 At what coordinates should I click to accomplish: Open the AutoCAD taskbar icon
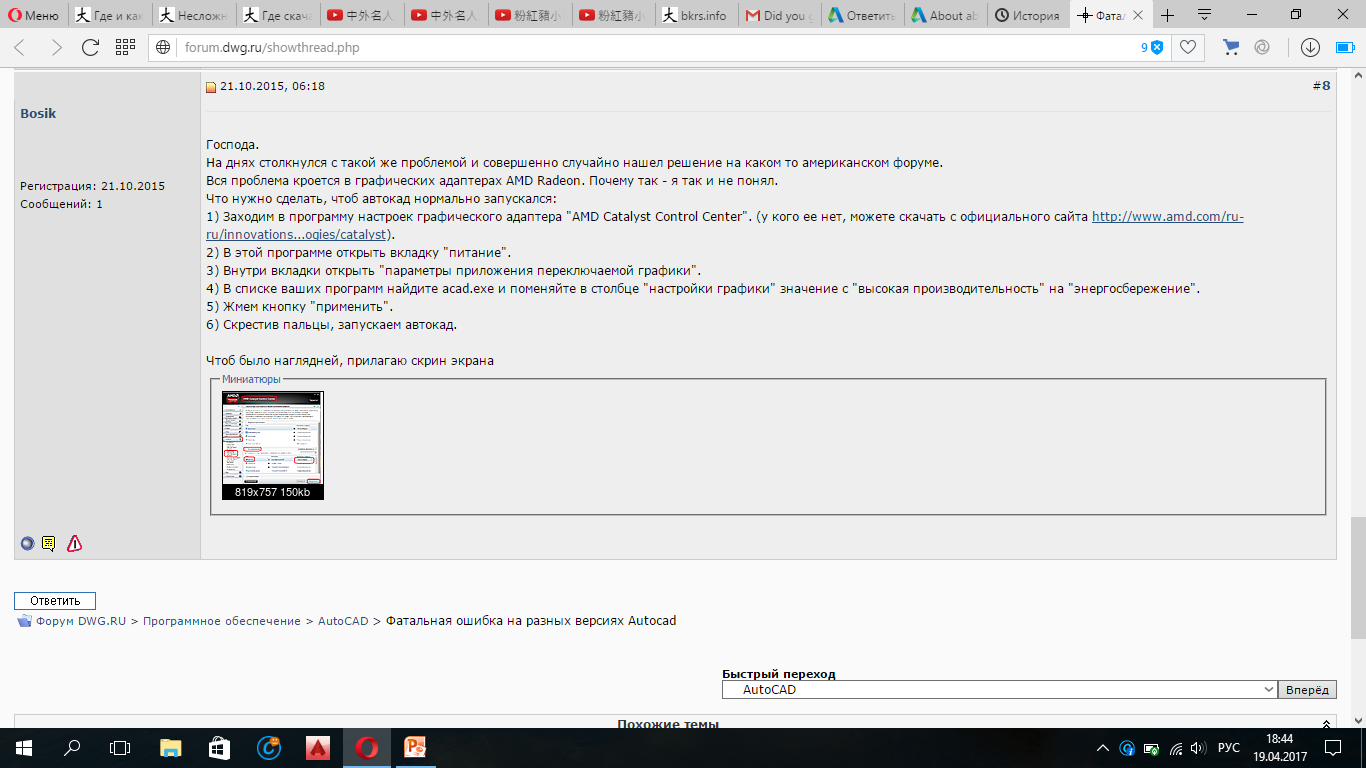point(318,748)
